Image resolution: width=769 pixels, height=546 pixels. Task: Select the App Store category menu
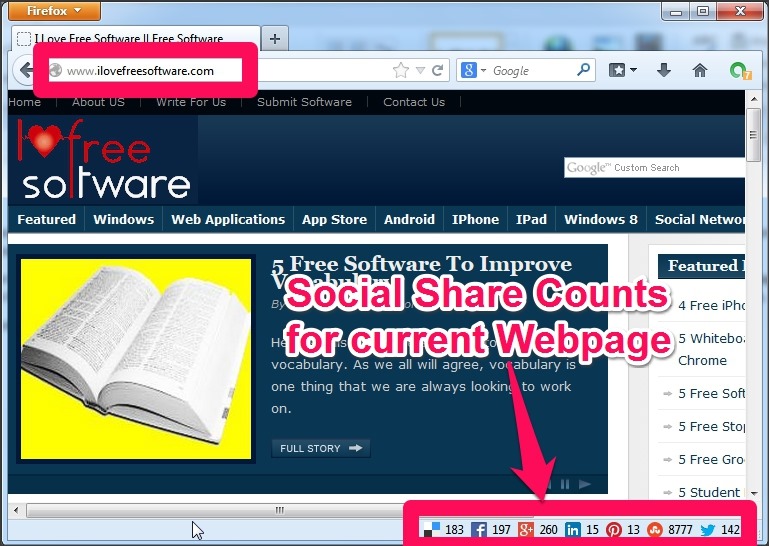pyautogui.click(x=334, y=219)
